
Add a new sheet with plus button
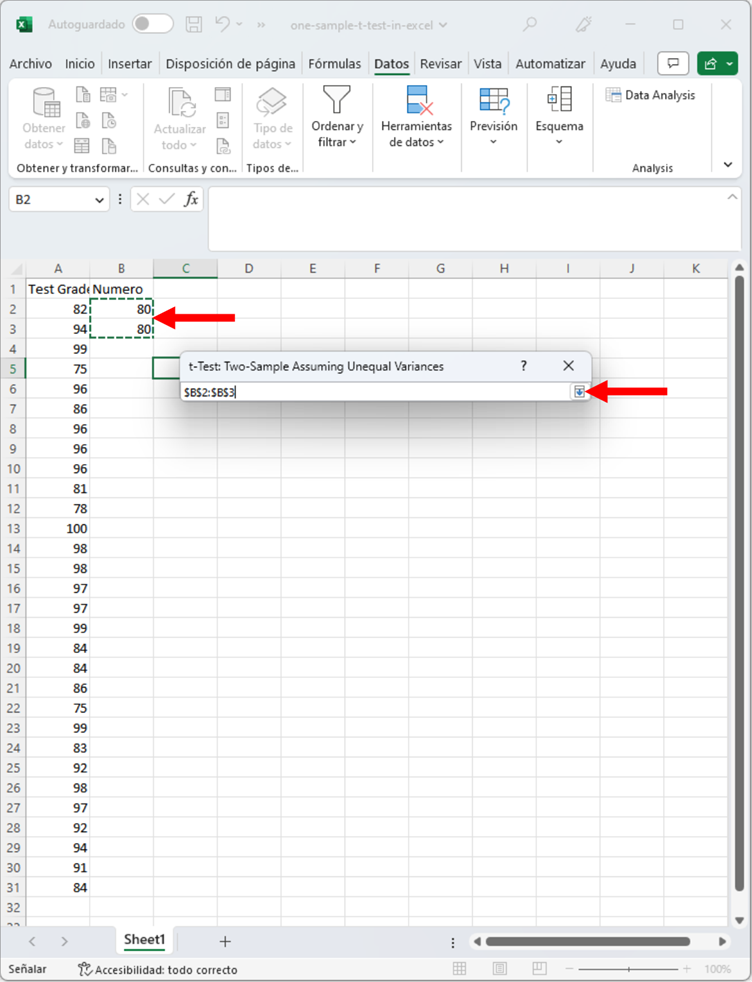[225, 941]
